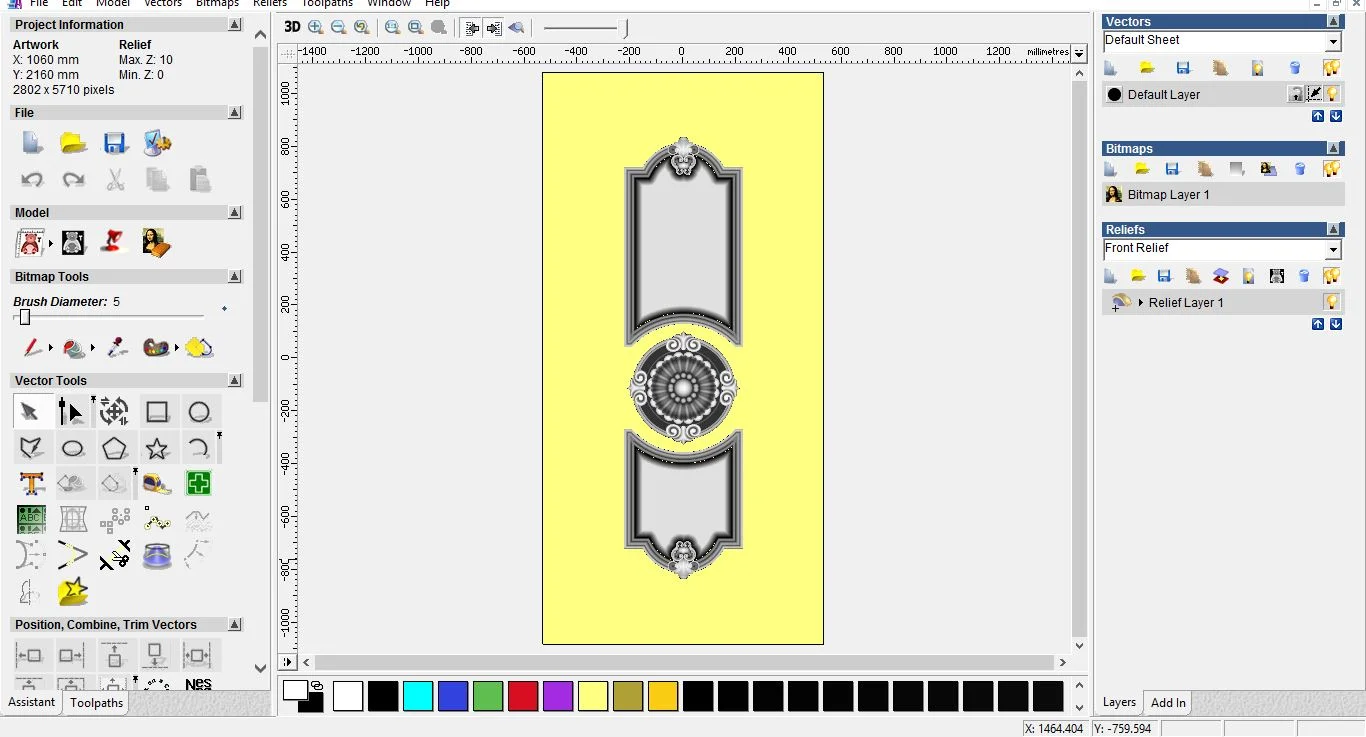This screenshot has width=1366, height=737.
Task: Click the Save icon in File section
Action: point(115,143)
